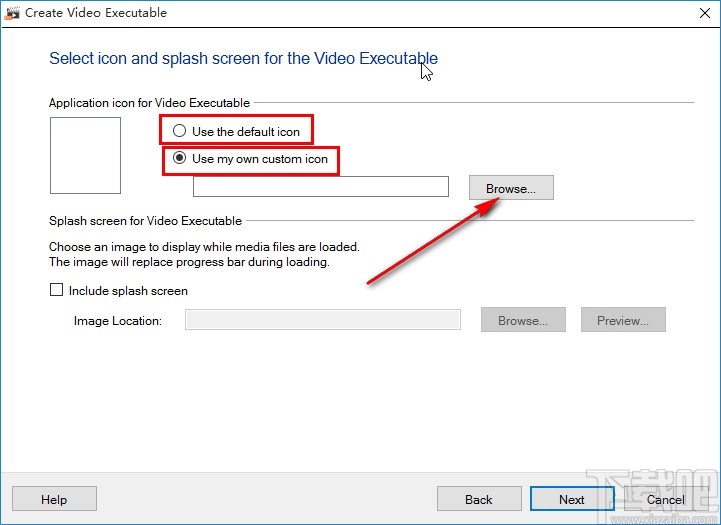
Task: Click the application icon preview box
Action: (85, 155)
